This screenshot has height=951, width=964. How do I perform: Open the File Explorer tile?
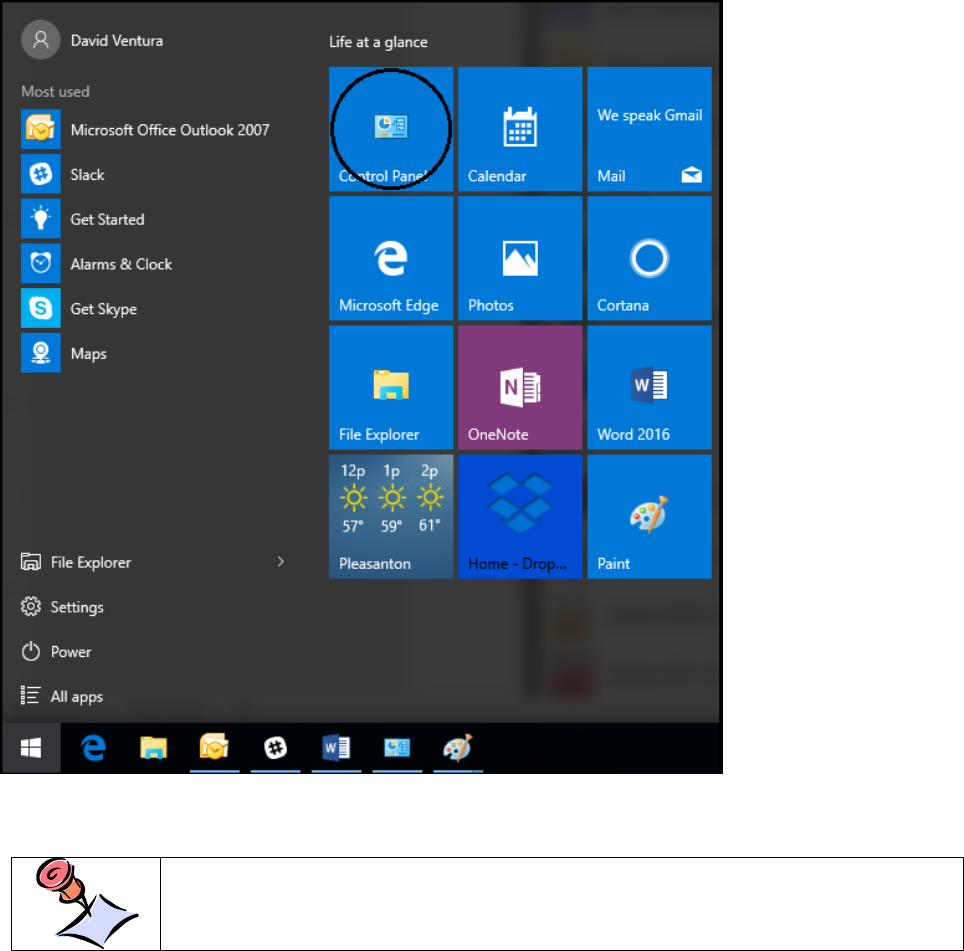(x=391, y=387)
